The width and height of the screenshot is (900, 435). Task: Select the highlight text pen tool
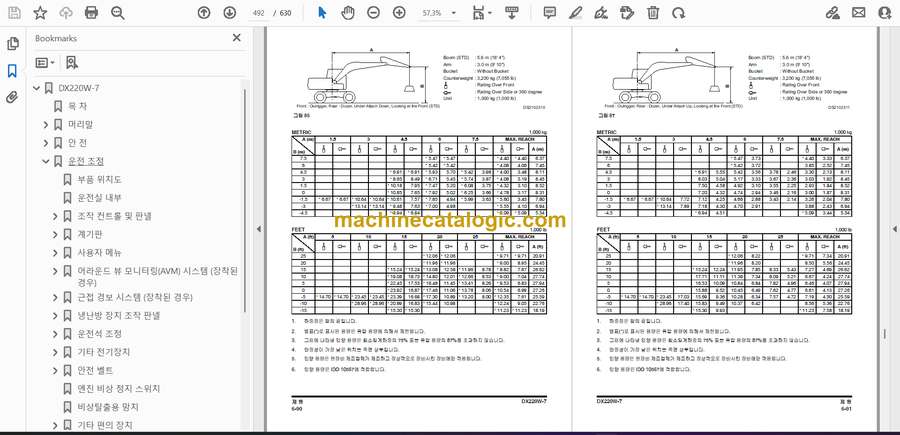pos(575,13)
